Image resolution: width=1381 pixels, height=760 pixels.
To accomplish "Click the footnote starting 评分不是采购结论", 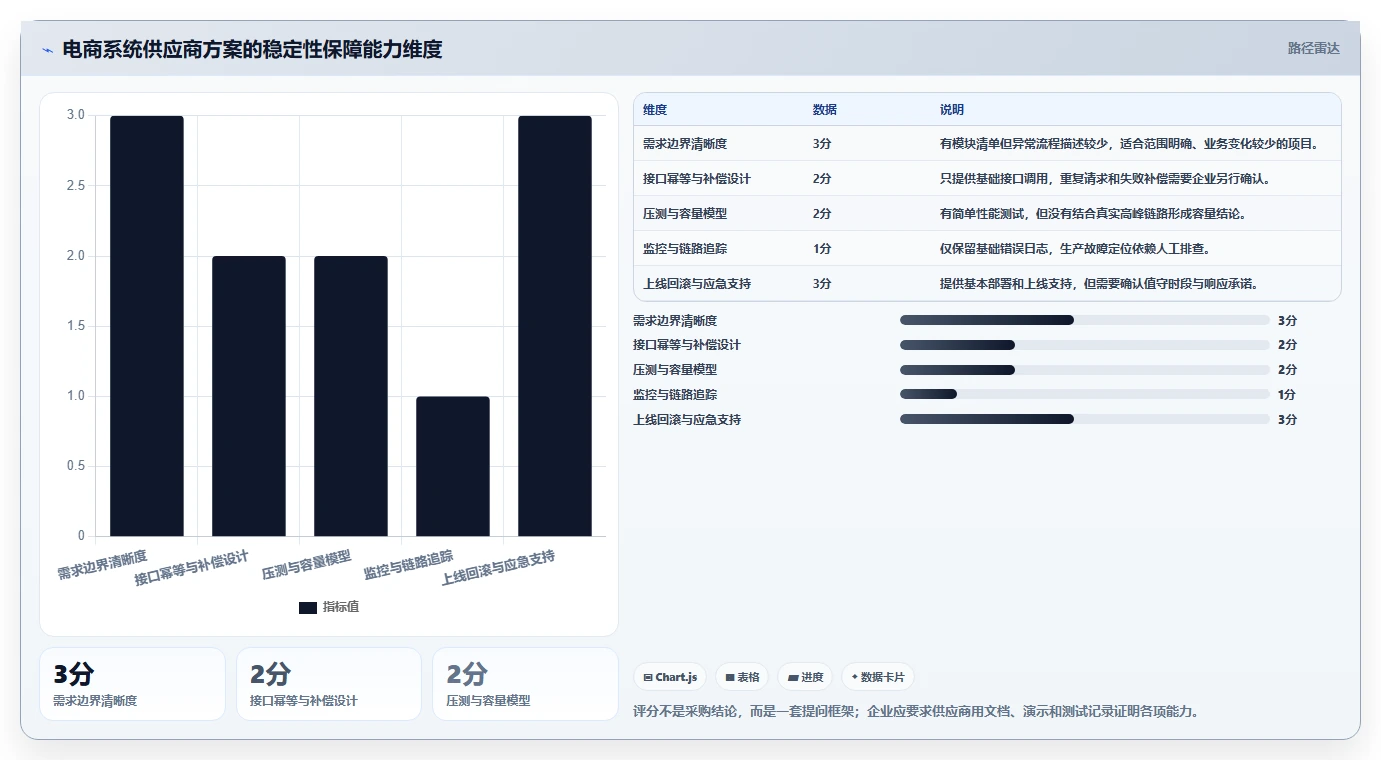I will (x=916, y=712).
